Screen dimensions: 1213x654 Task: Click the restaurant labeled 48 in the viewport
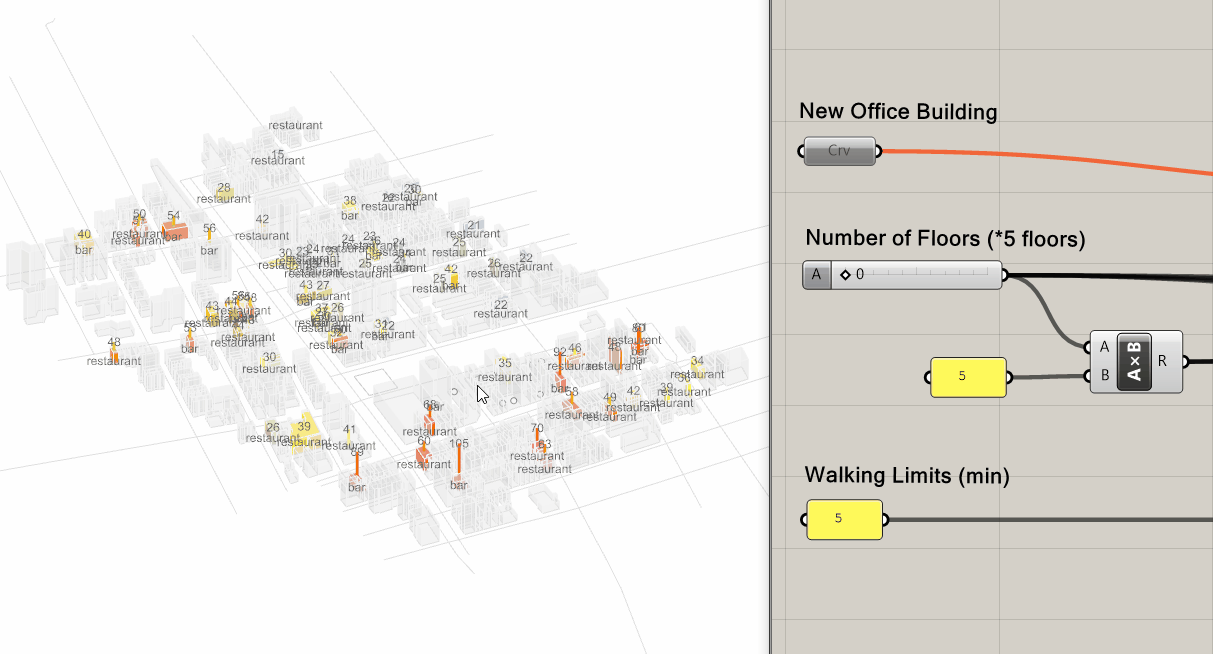point(114,353)
